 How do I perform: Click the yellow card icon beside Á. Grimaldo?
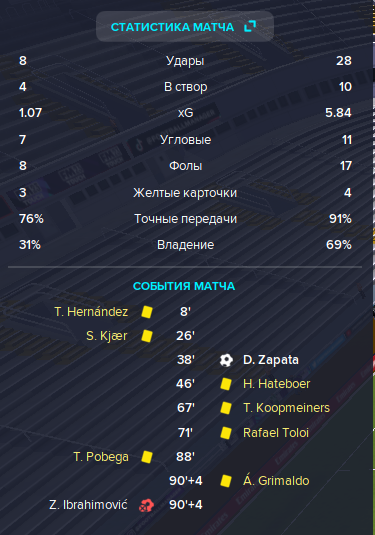coord(226,481)
